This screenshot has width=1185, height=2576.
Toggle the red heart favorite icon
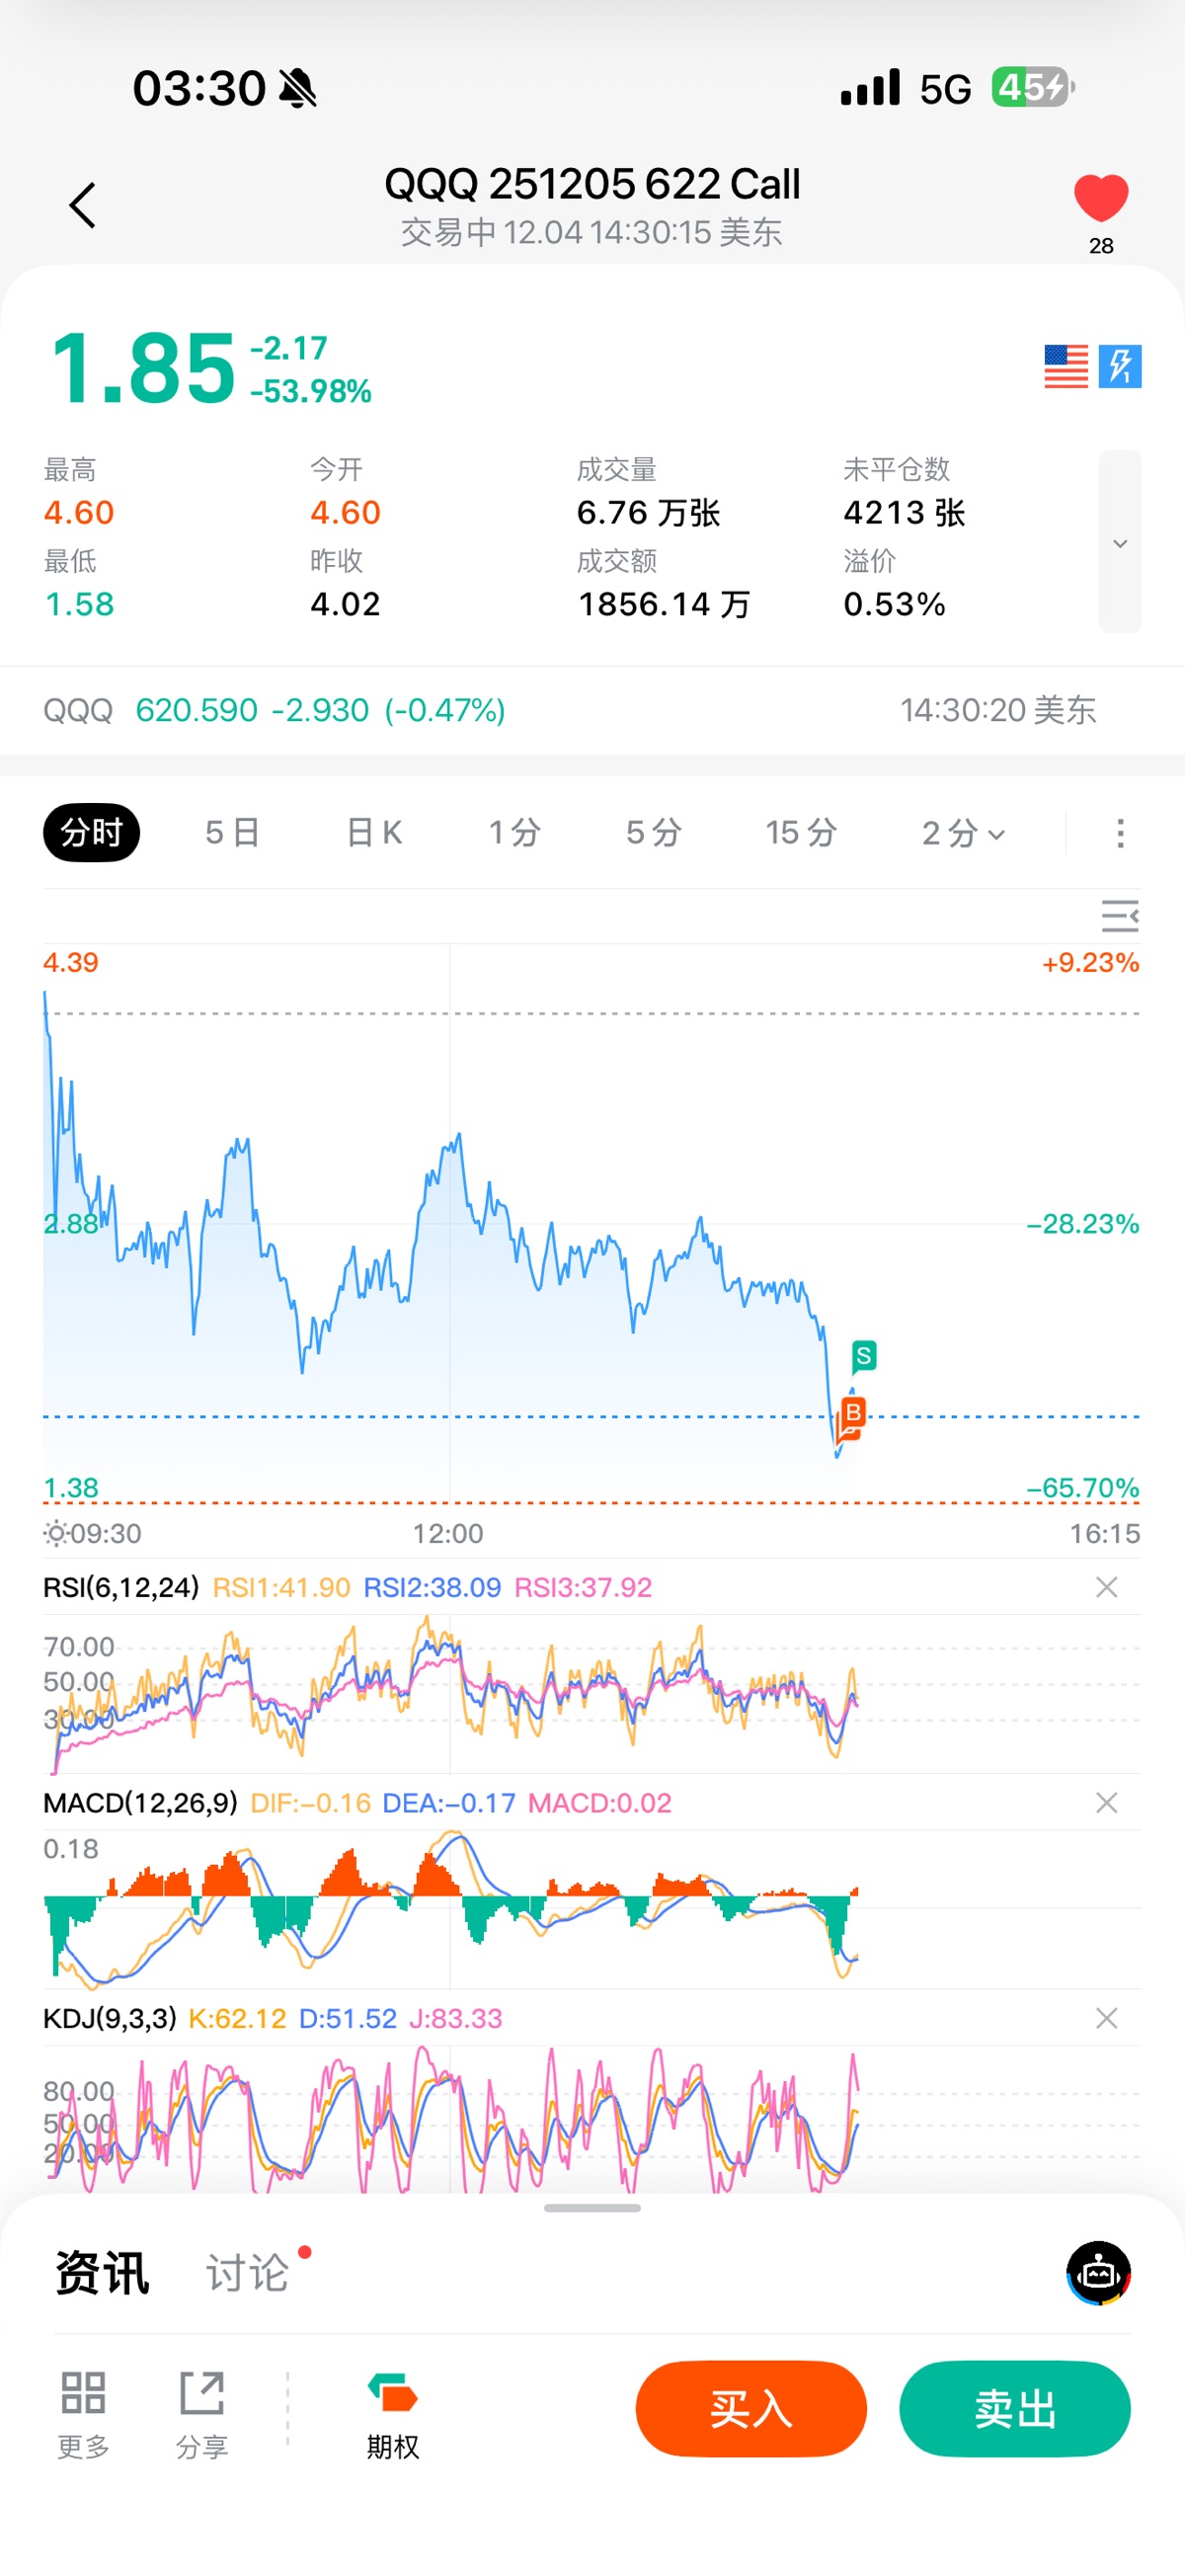(x=1100, y=198)
